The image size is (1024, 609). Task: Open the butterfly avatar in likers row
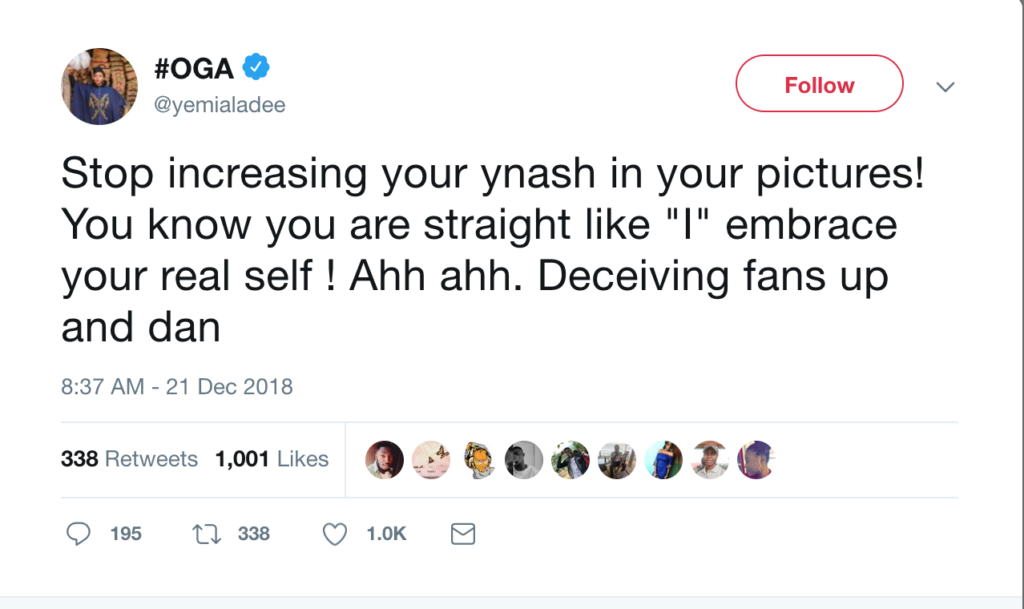(431, 459)
